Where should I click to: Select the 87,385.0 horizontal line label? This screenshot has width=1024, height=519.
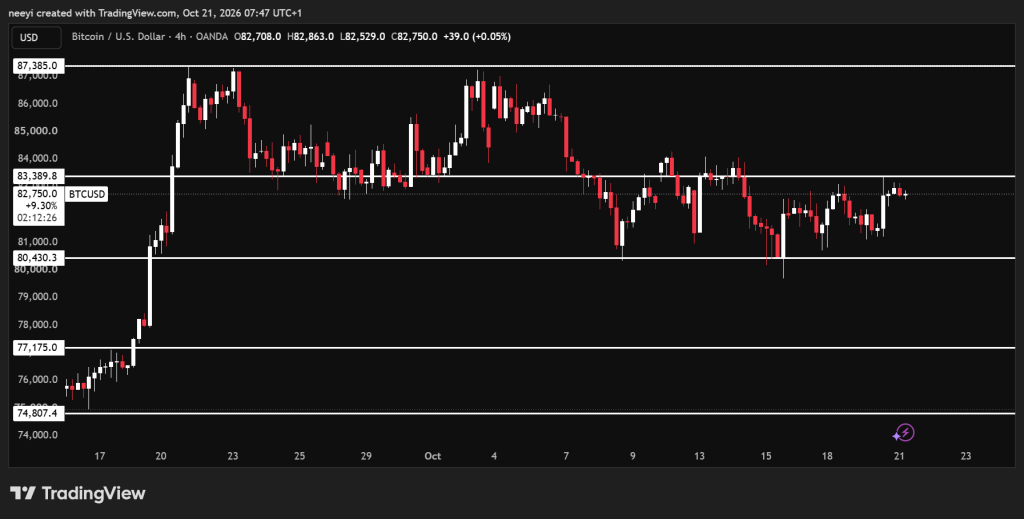39,65
